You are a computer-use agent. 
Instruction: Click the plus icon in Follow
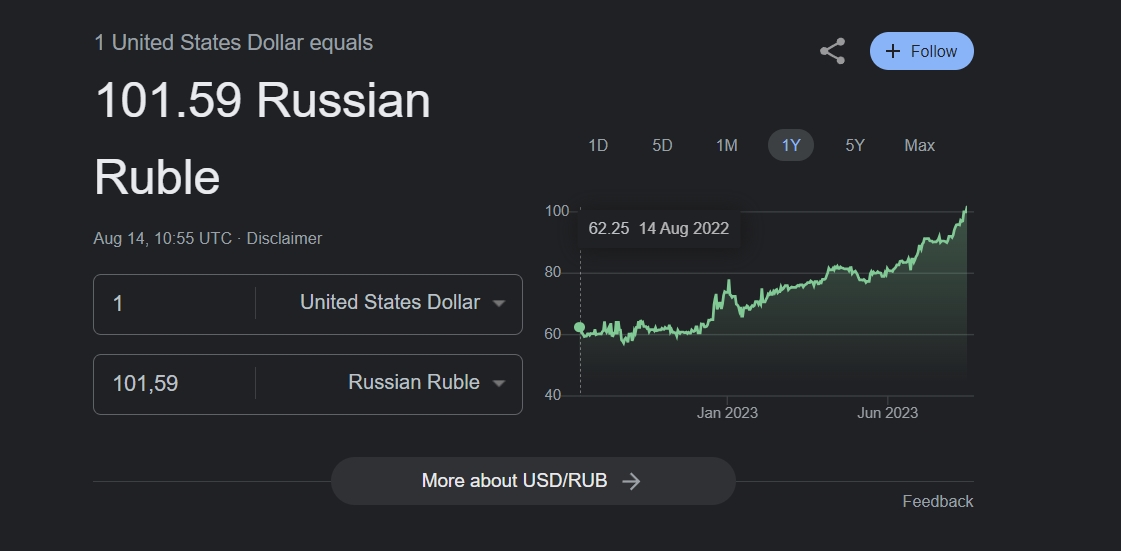[x=893, y=51]
